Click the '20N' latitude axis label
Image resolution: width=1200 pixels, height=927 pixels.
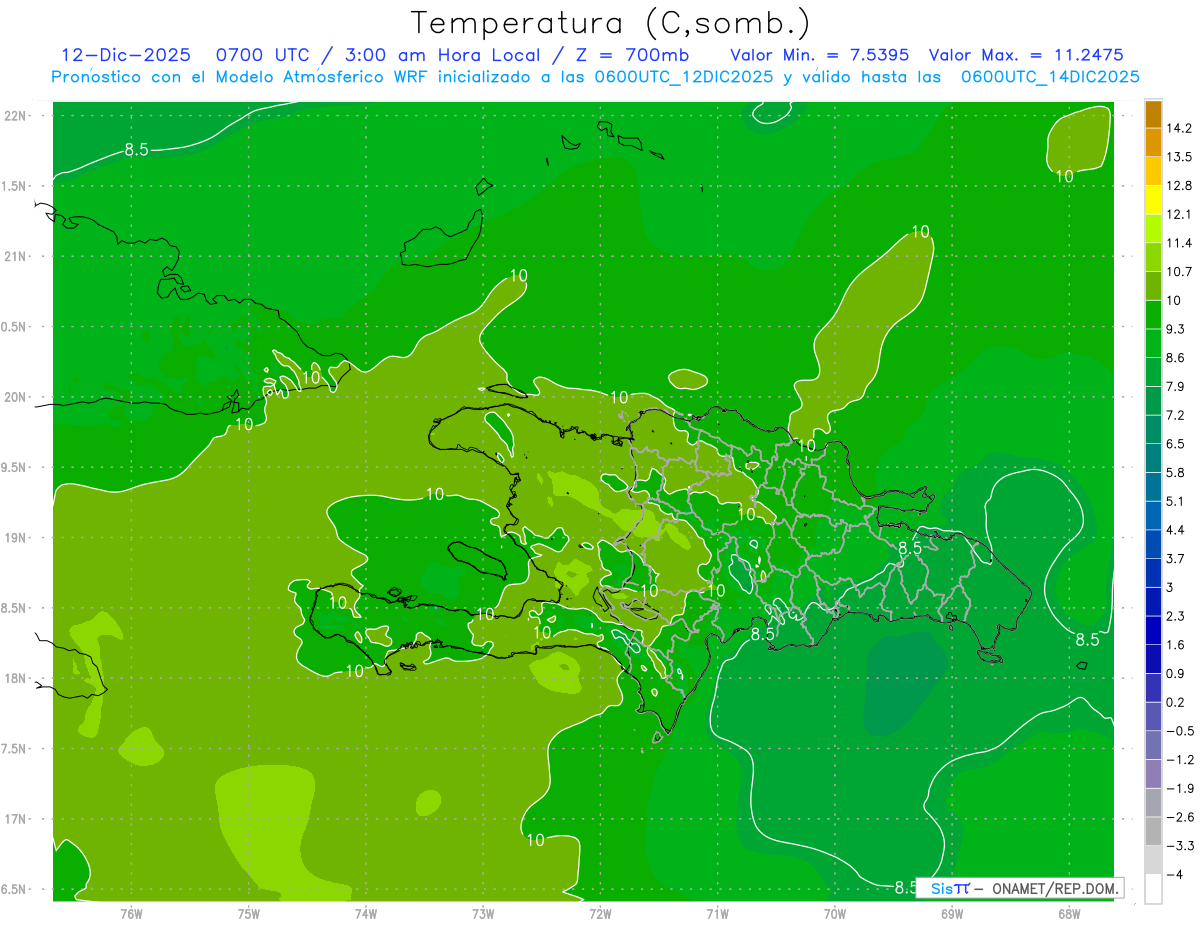[x=15, y=397]
